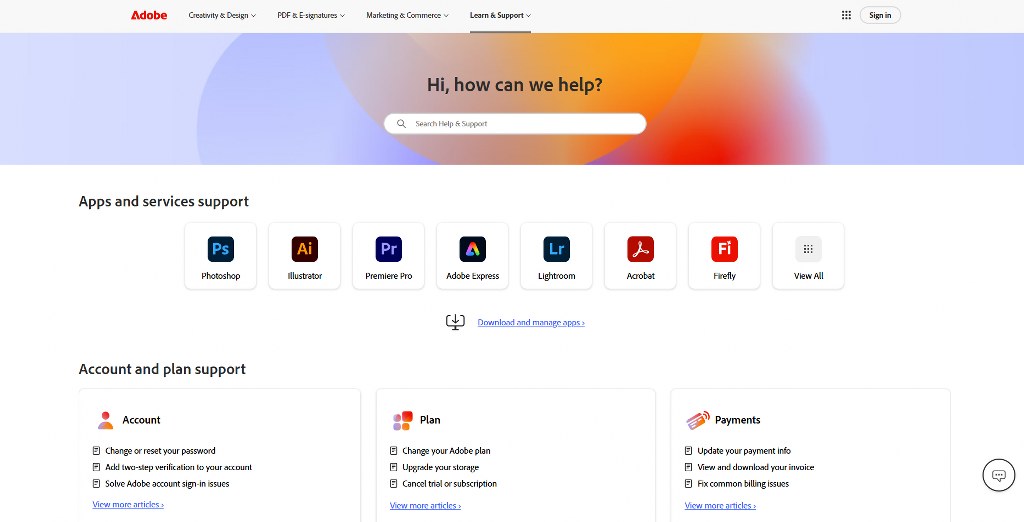The image size is (1024, 522).
Task: Open Illustrator support icon
Action: (305, 249)
